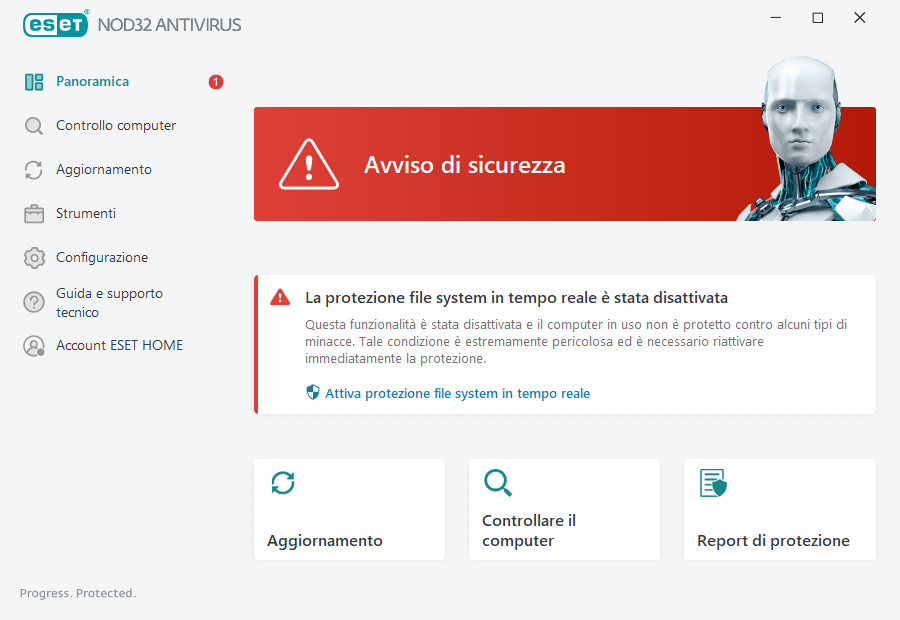
Task: Select the Controllo computer magnifying glass icon
Action: [34, 125]
